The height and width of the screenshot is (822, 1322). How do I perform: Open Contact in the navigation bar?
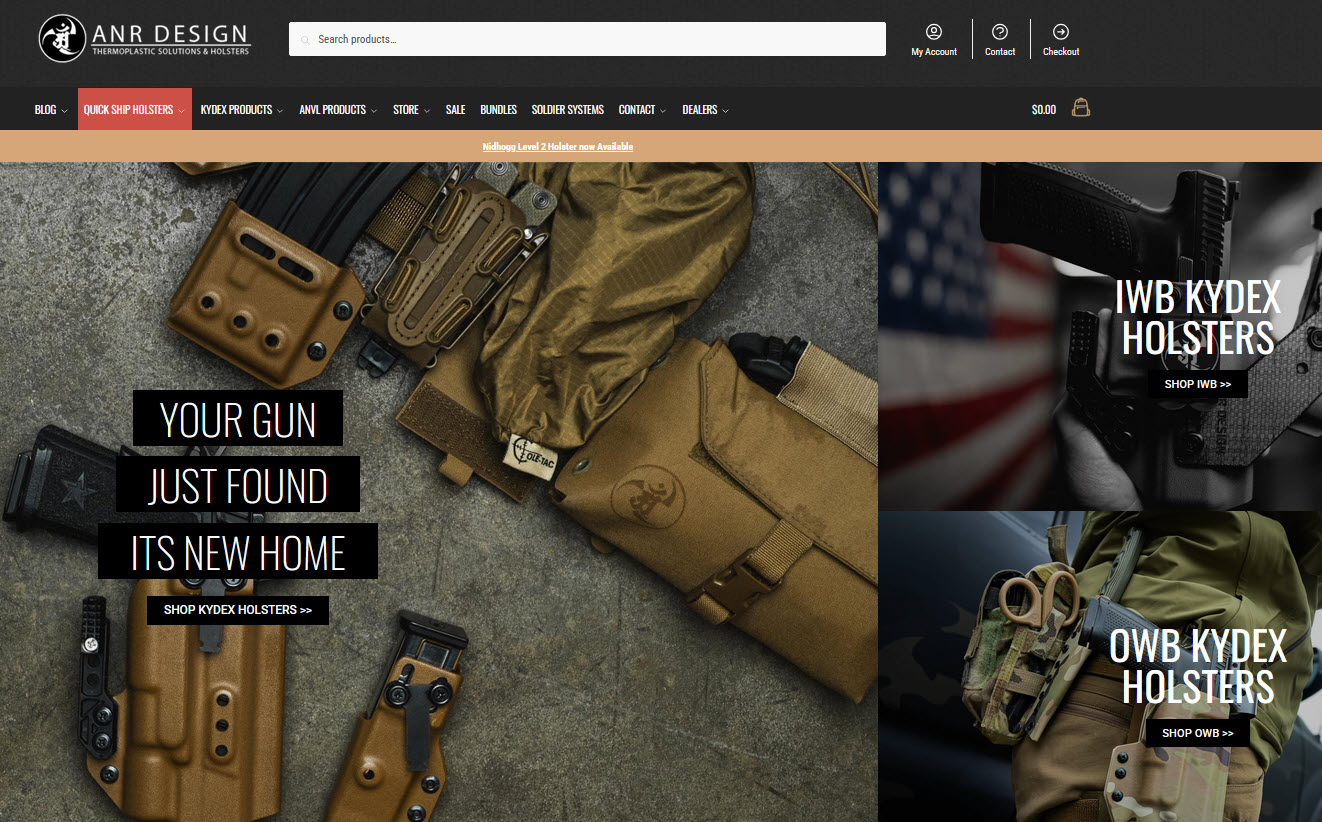click(x=637, y=110)
